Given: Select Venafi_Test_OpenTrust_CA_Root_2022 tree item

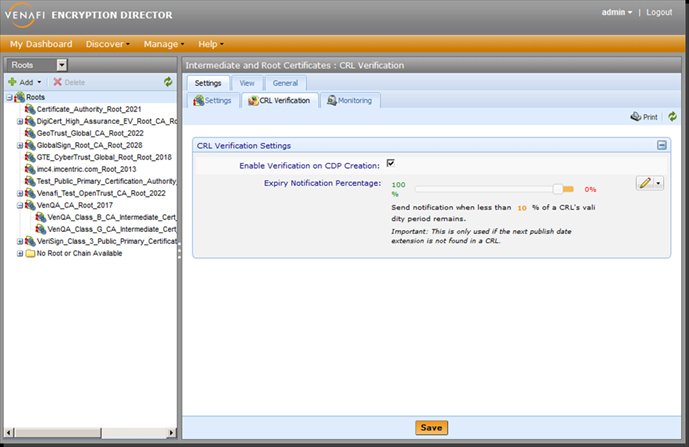Looking at the screenshot, I should 101,193.
